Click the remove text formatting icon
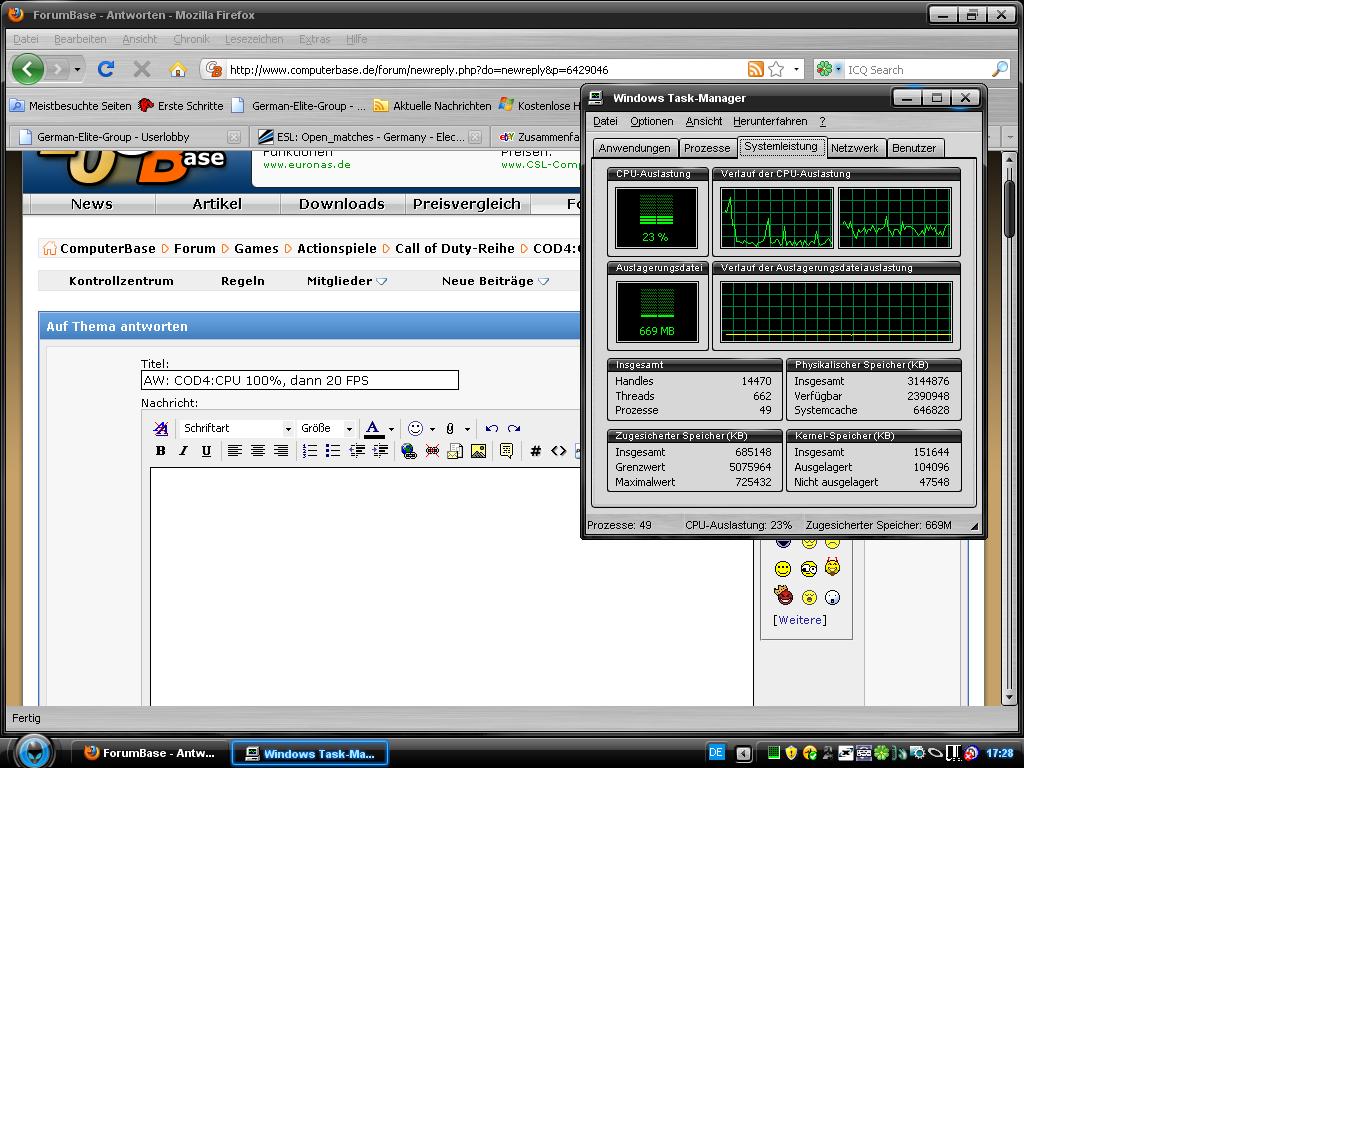 click(160, 428)
